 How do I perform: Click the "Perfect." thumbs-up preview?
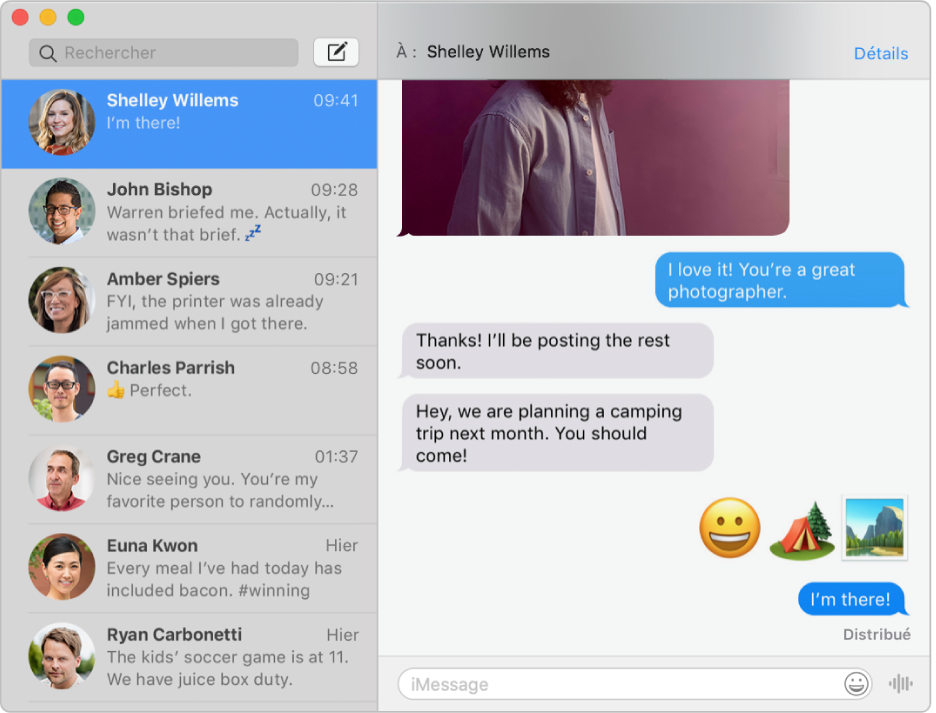(x=149, y=391)
